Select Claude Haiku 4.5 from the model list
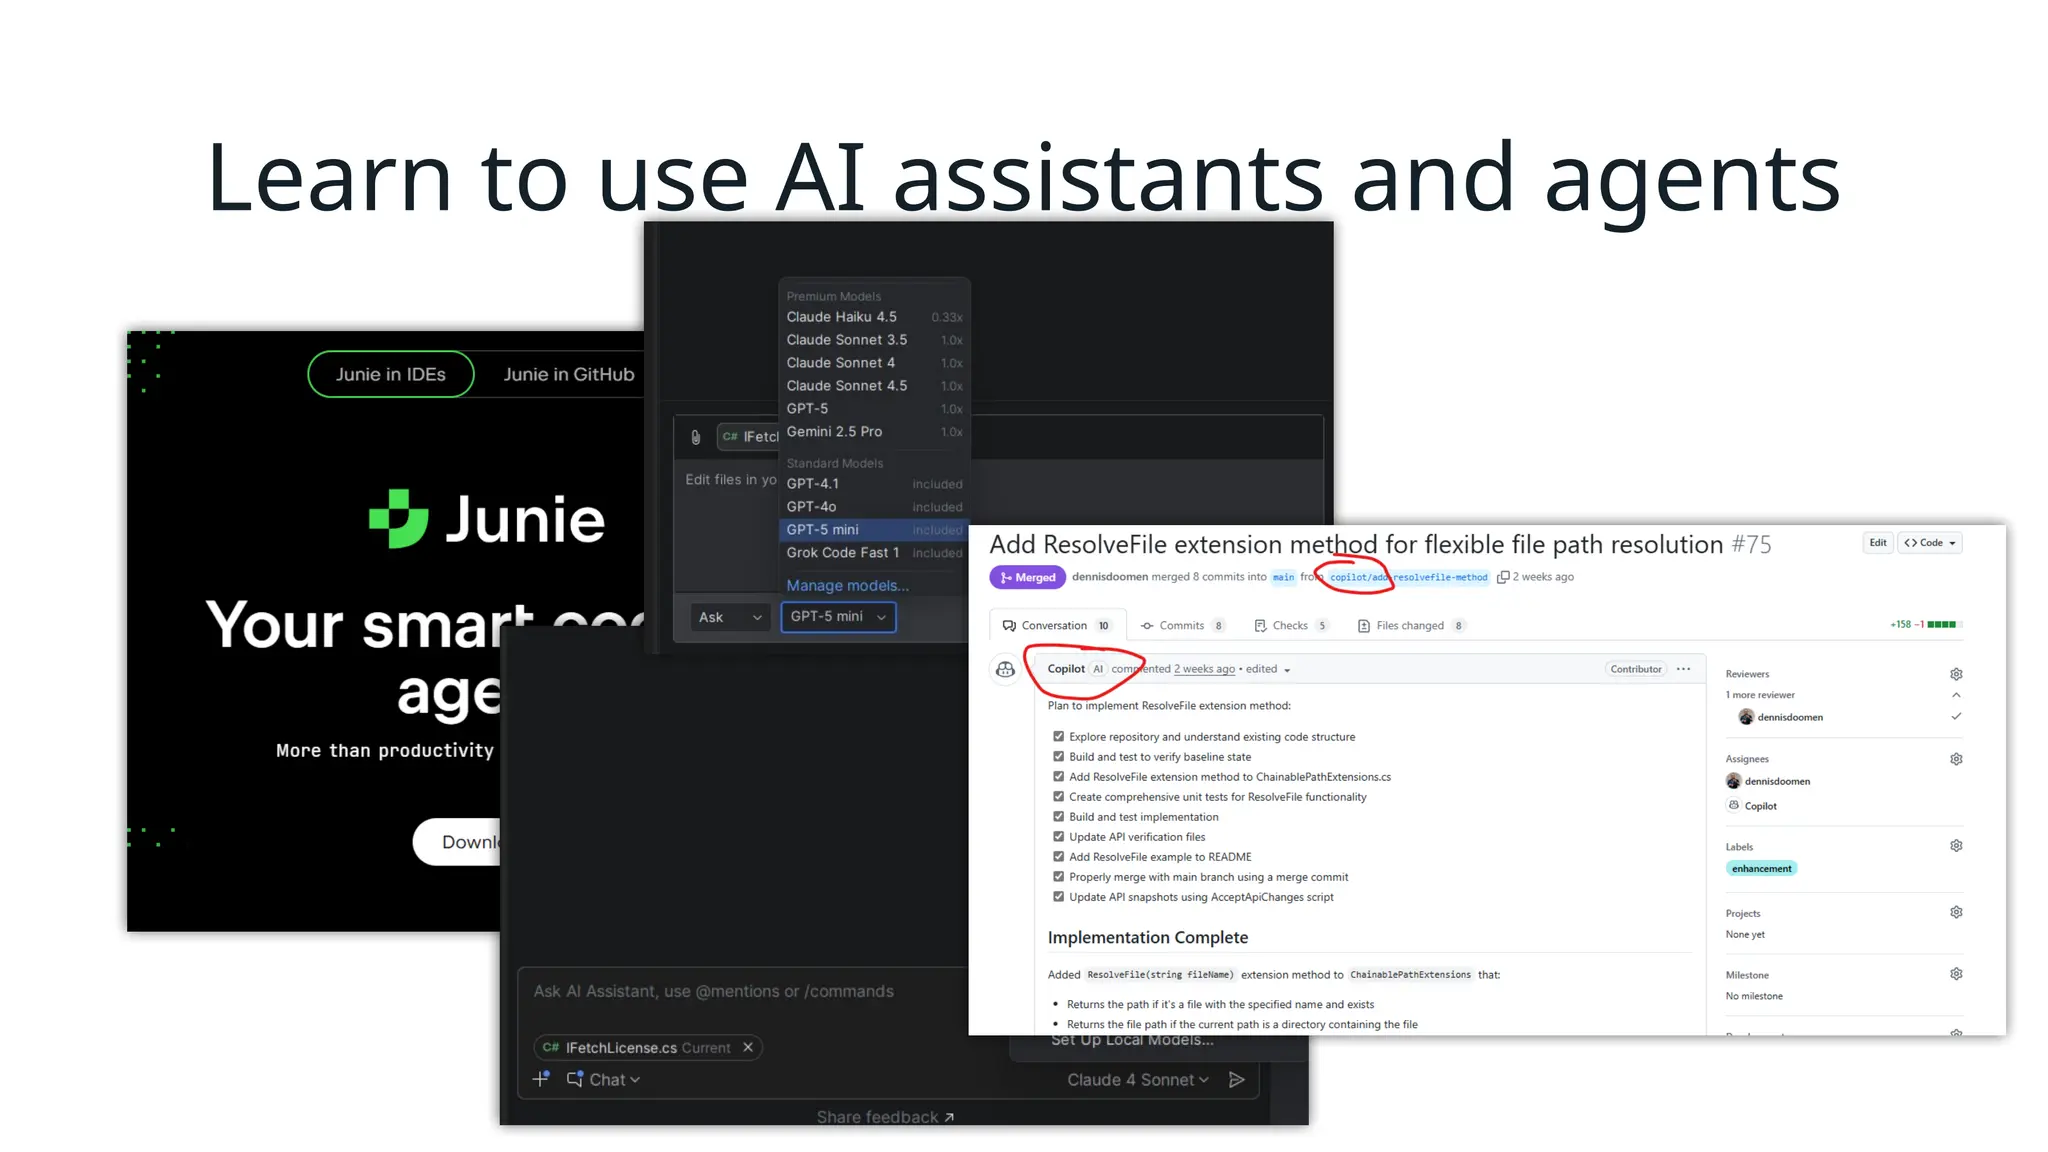Screen dimensions: 2048x1152 tap(874, 317)
